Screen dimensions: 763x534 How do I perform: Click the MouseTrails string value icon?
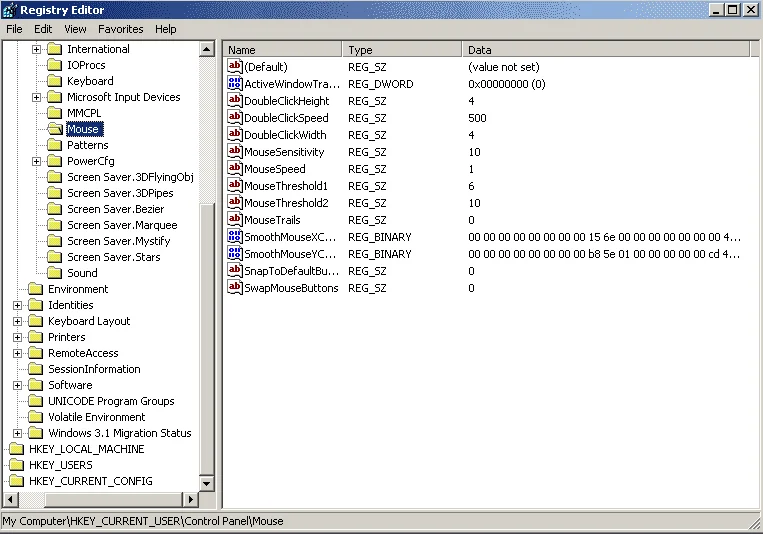point(235,220)
